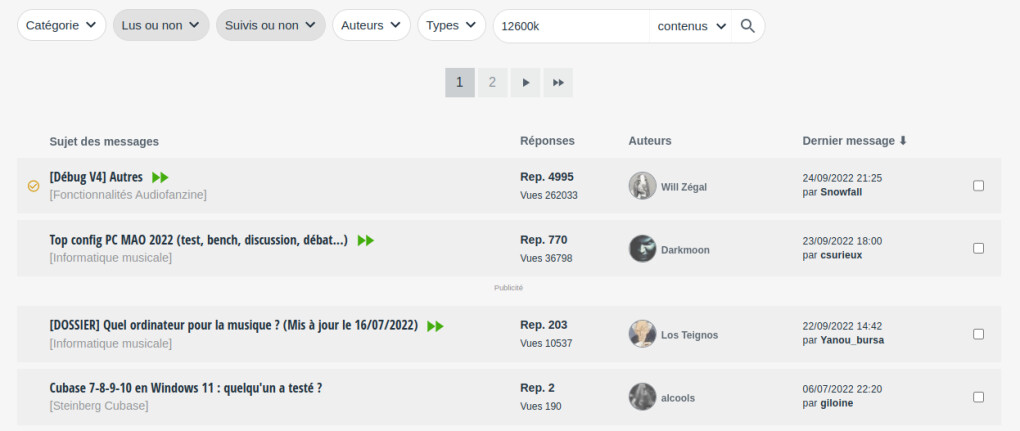Viewport: 1020px width, 431px height.
Task: Open last poster giloine
Action: coord(837,403)
